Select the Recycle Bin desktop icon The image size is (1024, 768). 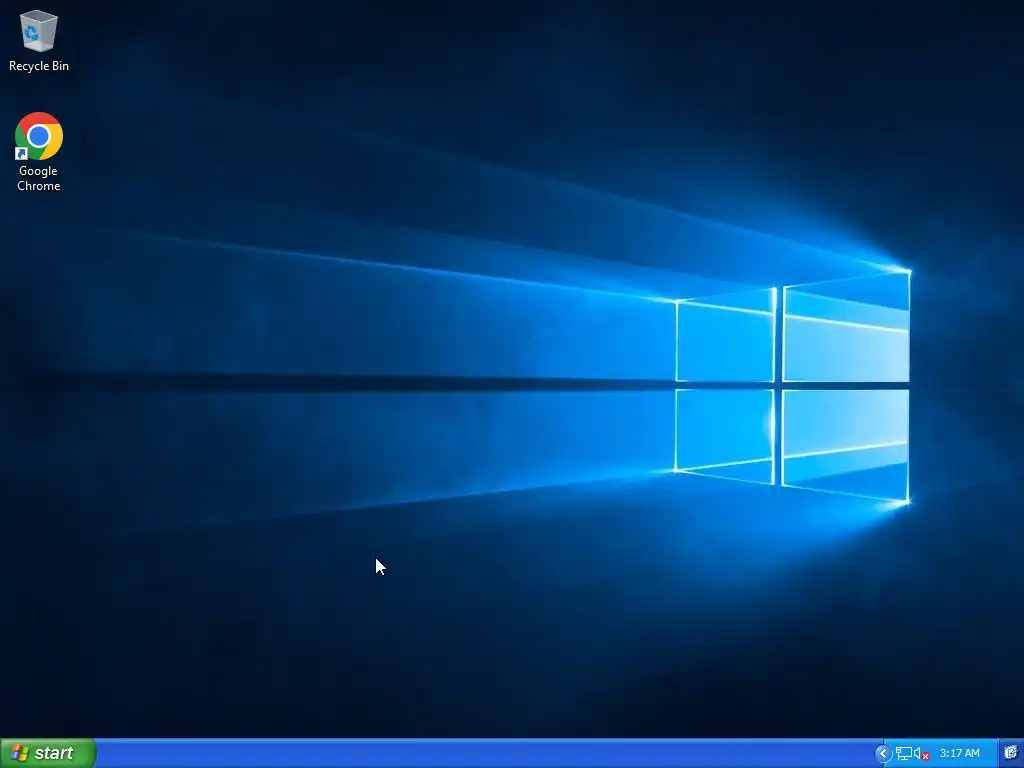[39, 40]
